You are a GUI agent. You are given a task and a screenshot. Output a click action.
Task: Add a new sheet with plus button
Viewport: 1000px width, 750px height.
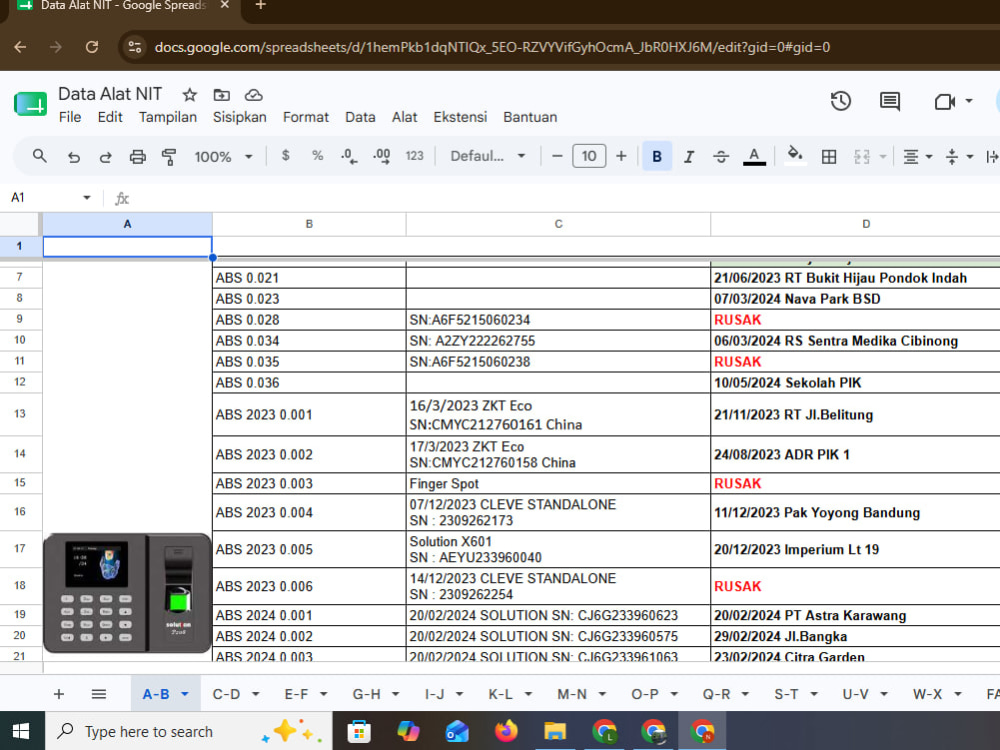pos(59,694)
